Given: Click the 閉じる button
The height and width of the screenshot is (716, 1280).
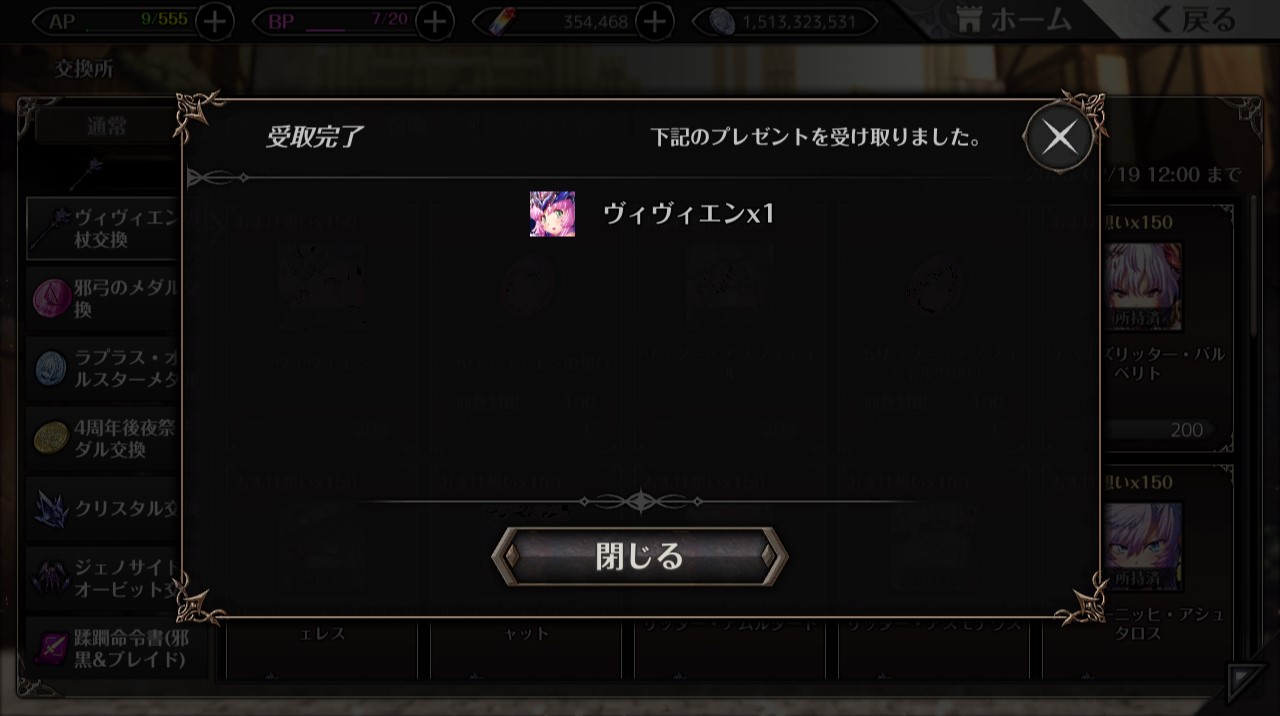Looking at the screenshot, I should [x=640, y=556].
